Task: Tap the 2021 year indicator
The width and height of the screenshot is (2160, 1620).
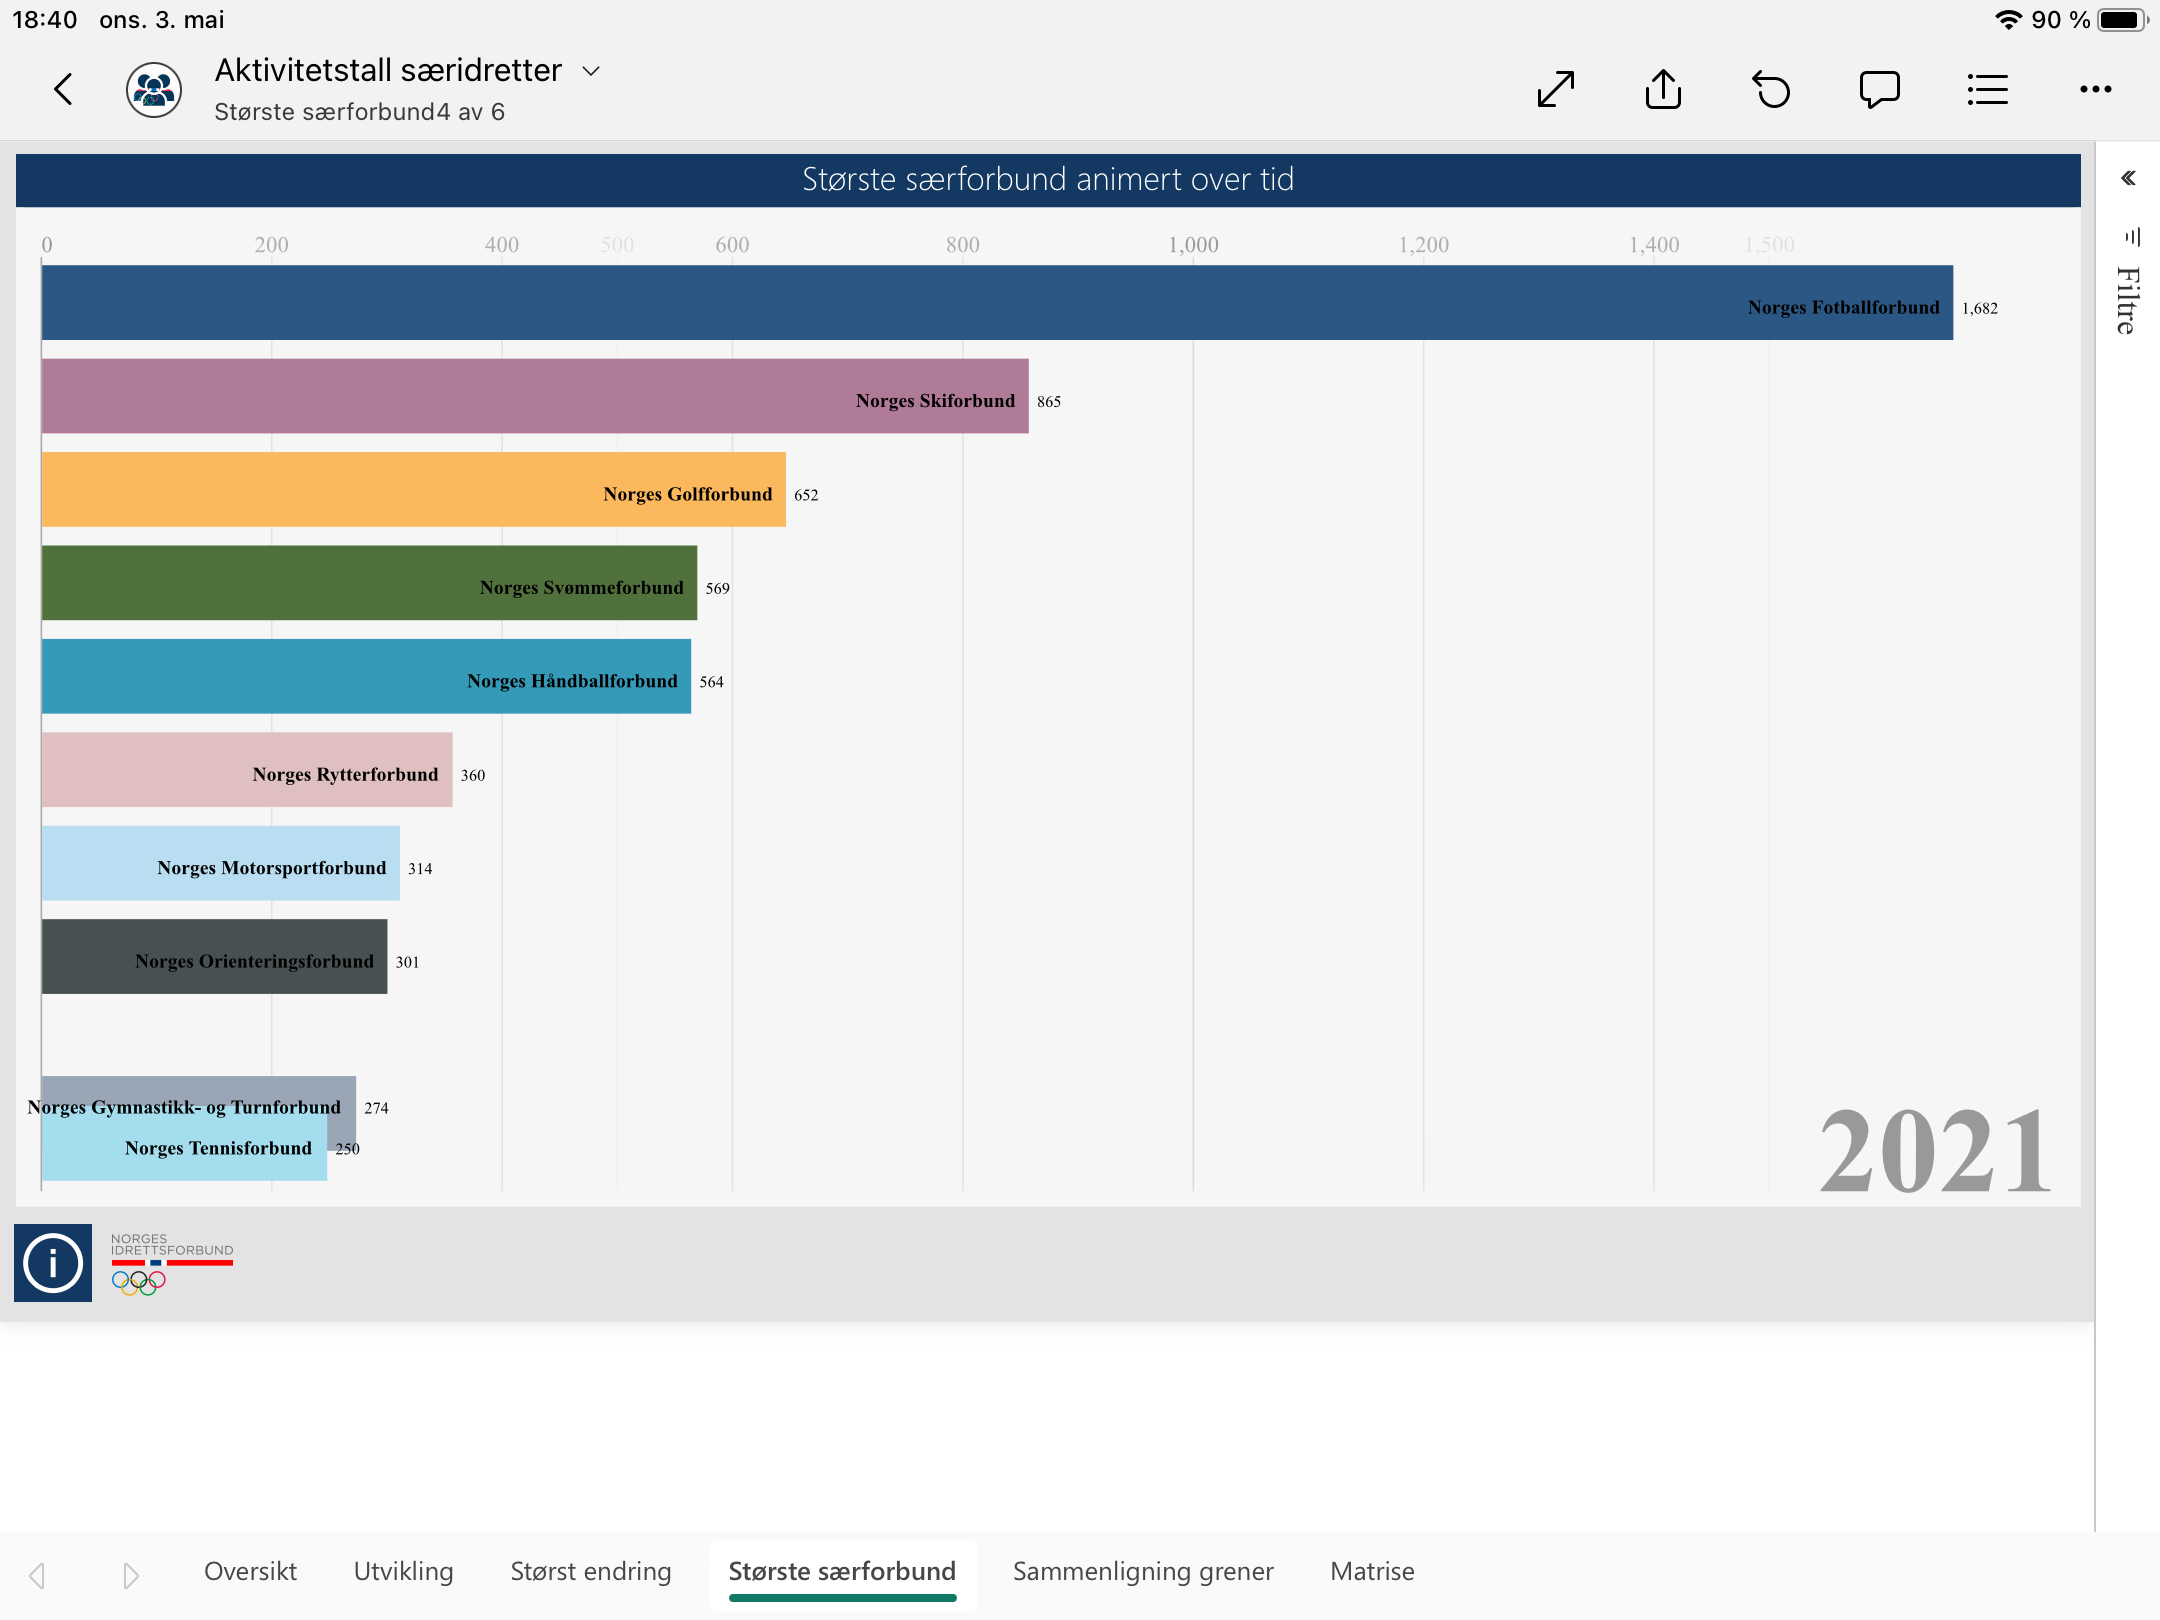Action: (1935, 1151)
